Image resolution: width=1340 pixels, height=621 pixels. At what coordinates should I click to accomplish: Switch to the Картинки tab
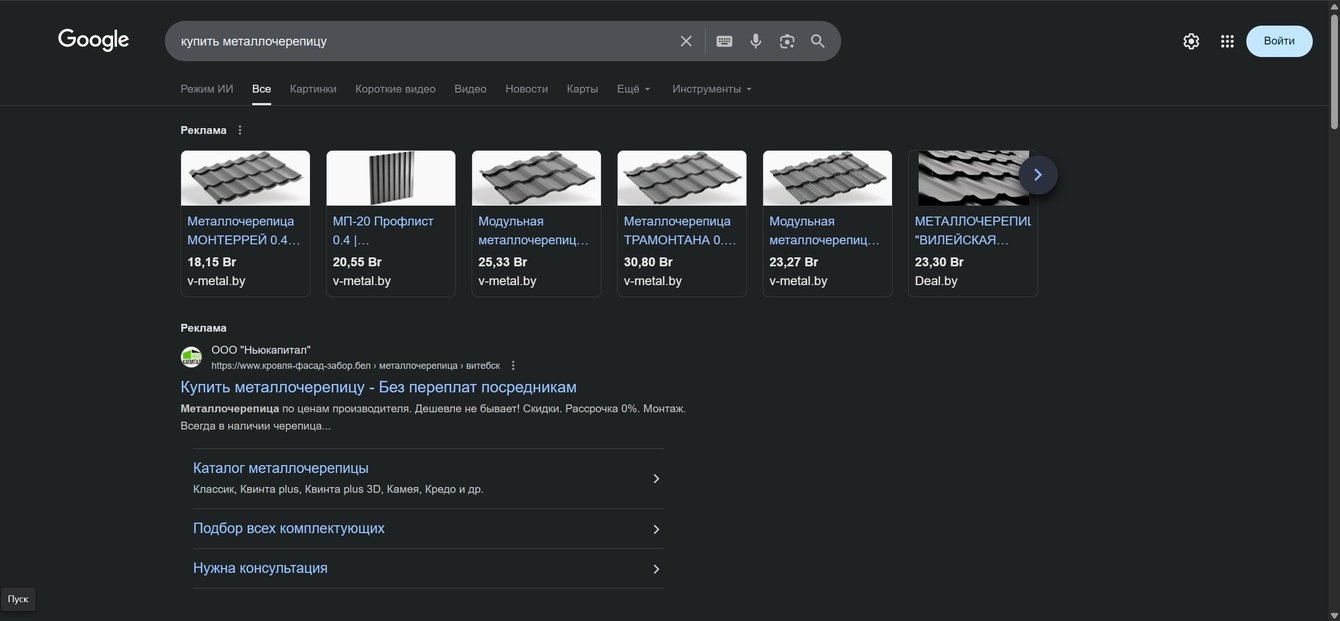[x=313, y=89]
